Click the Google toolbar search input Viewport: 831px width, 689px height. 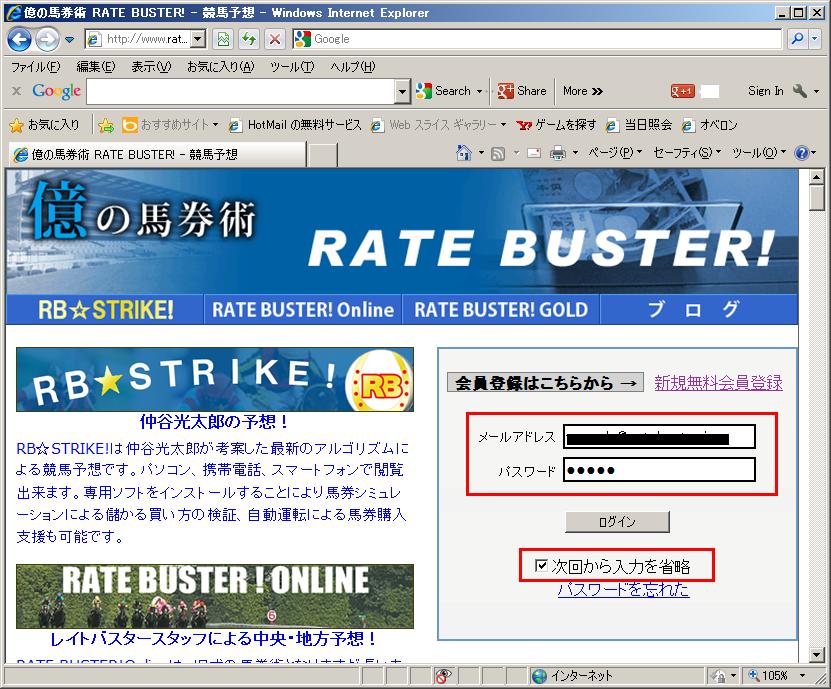[x=241, y=92]
